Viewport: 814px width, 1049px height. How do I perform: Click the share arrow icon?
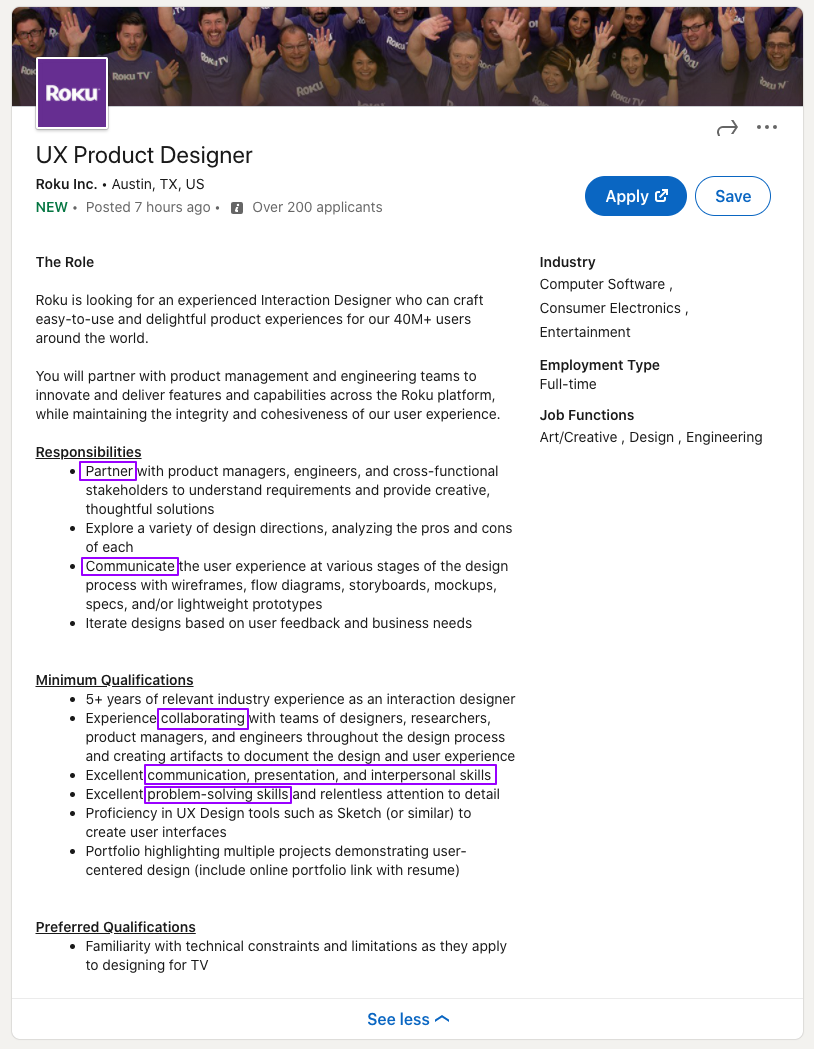tap(727, 128)
